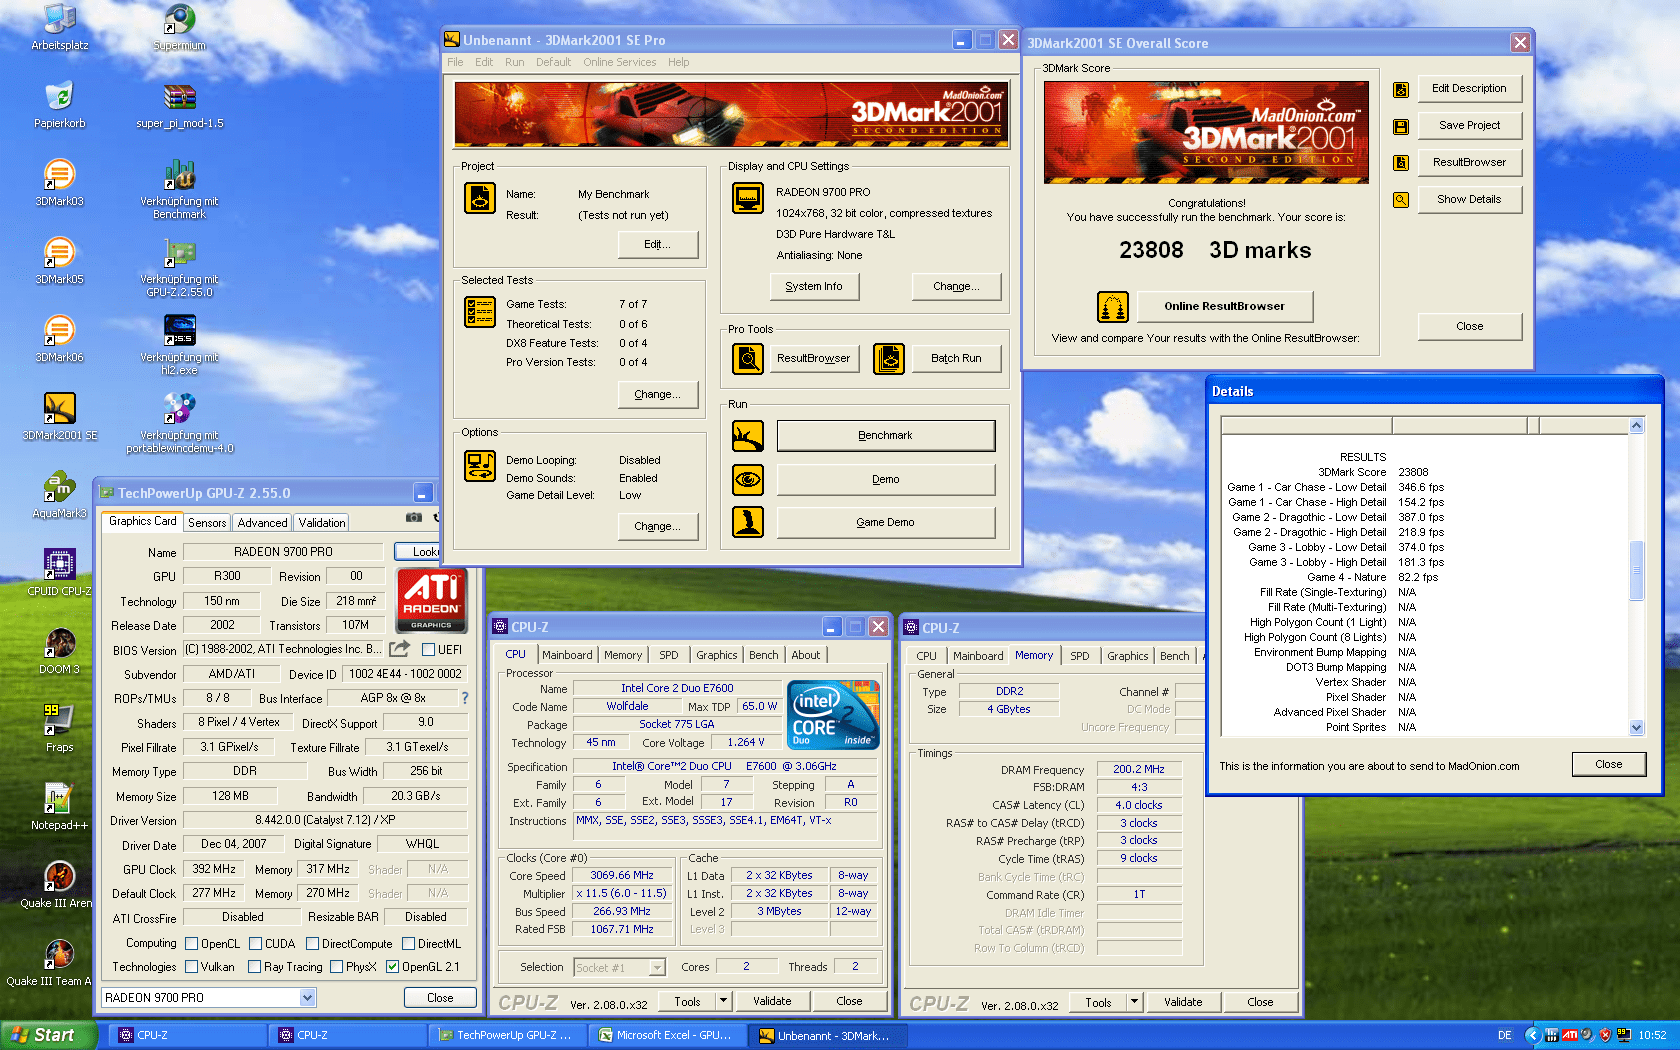This screenshot has width=1680, height=1050.
Task: Toggle the PhysX checkbox in GPU-Z
Action: [337, 967]
